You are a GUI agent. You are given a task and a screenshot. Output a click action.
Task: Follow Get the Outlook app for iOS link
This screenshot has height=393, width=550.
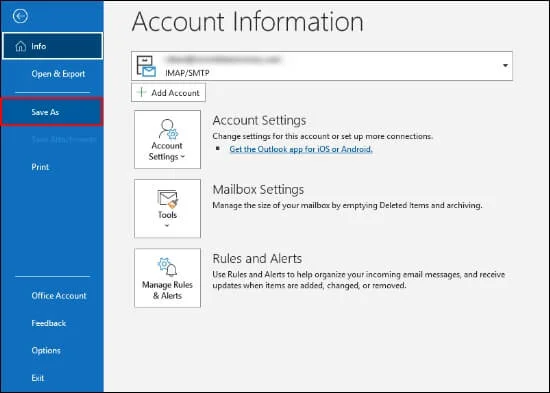(301, 149)
